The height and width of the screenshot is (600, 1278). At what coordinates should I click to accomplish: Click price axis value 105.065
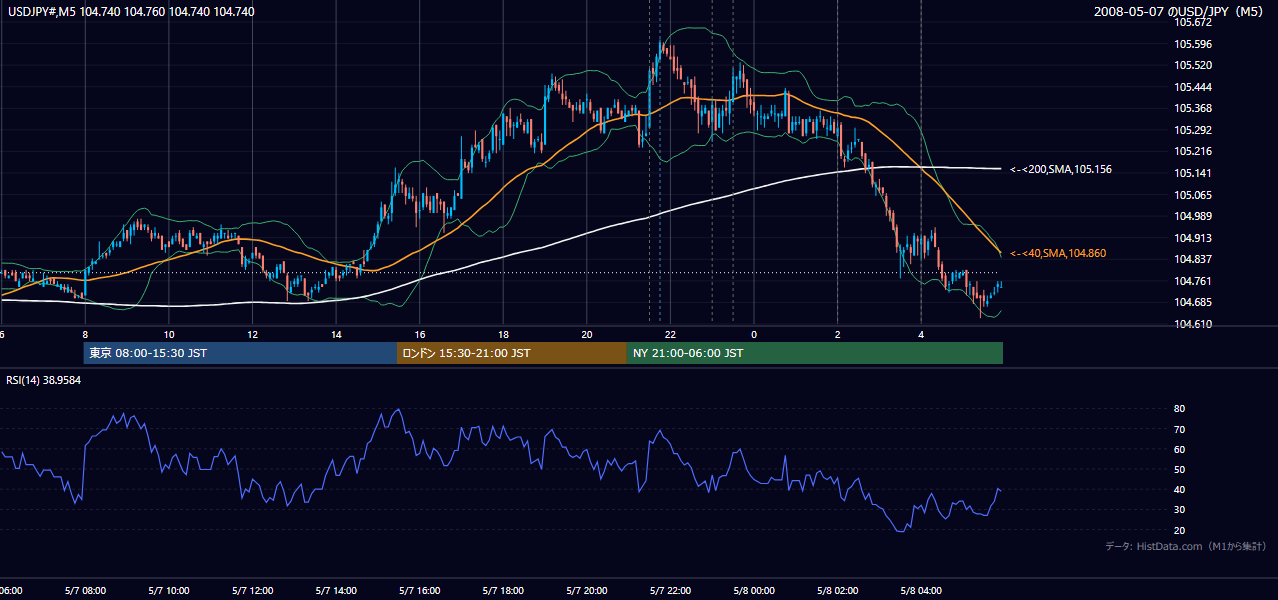1193,195
